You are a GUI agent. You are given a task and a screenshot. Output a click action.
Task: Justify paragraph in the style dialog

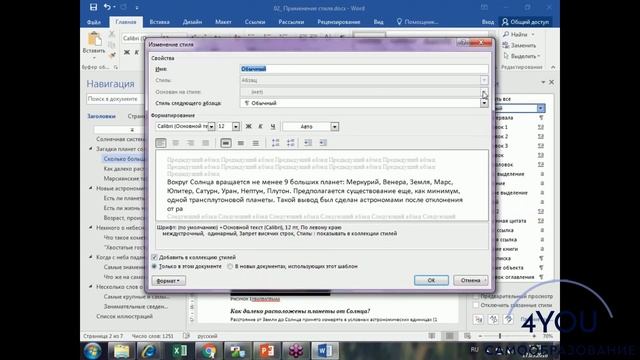tap(205, 143)
